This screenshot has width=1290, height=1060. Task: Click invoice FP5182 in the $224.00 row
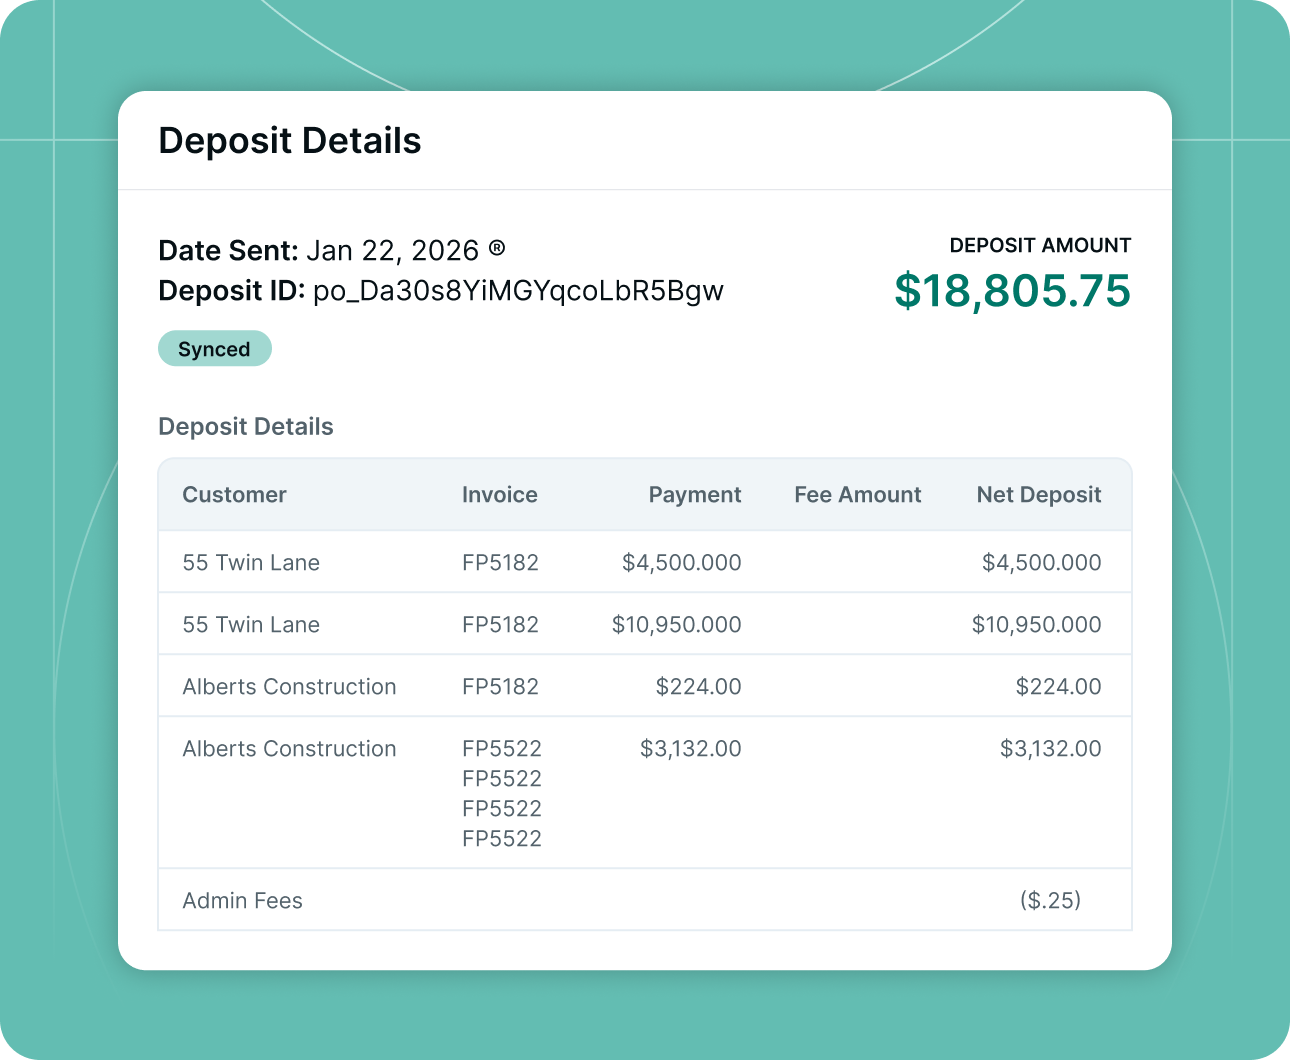(x=500, y=687)
